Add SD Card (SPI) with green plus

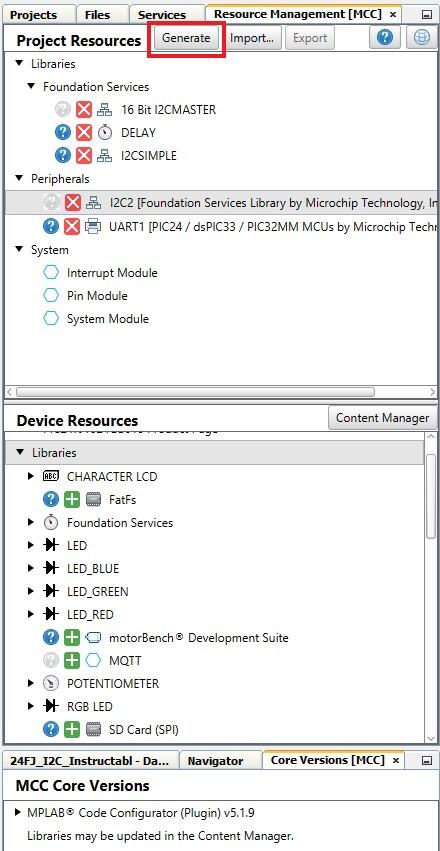coord(72,730)
